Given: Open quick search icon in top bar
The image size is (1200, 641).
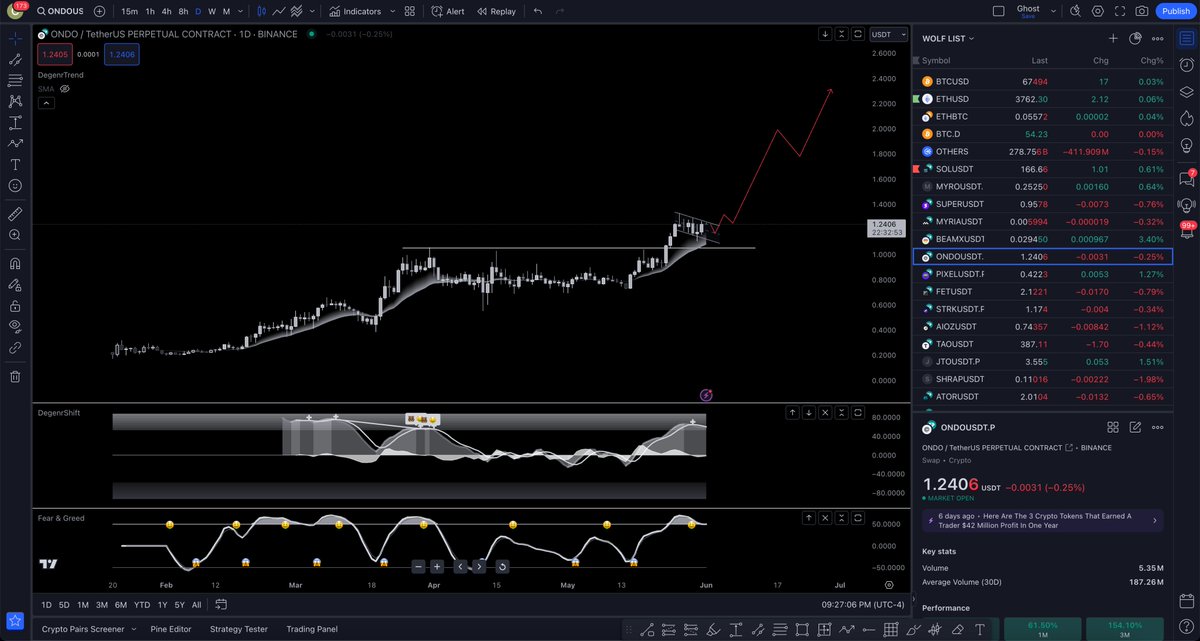Looking at the screenshot, I should 1074,11.
